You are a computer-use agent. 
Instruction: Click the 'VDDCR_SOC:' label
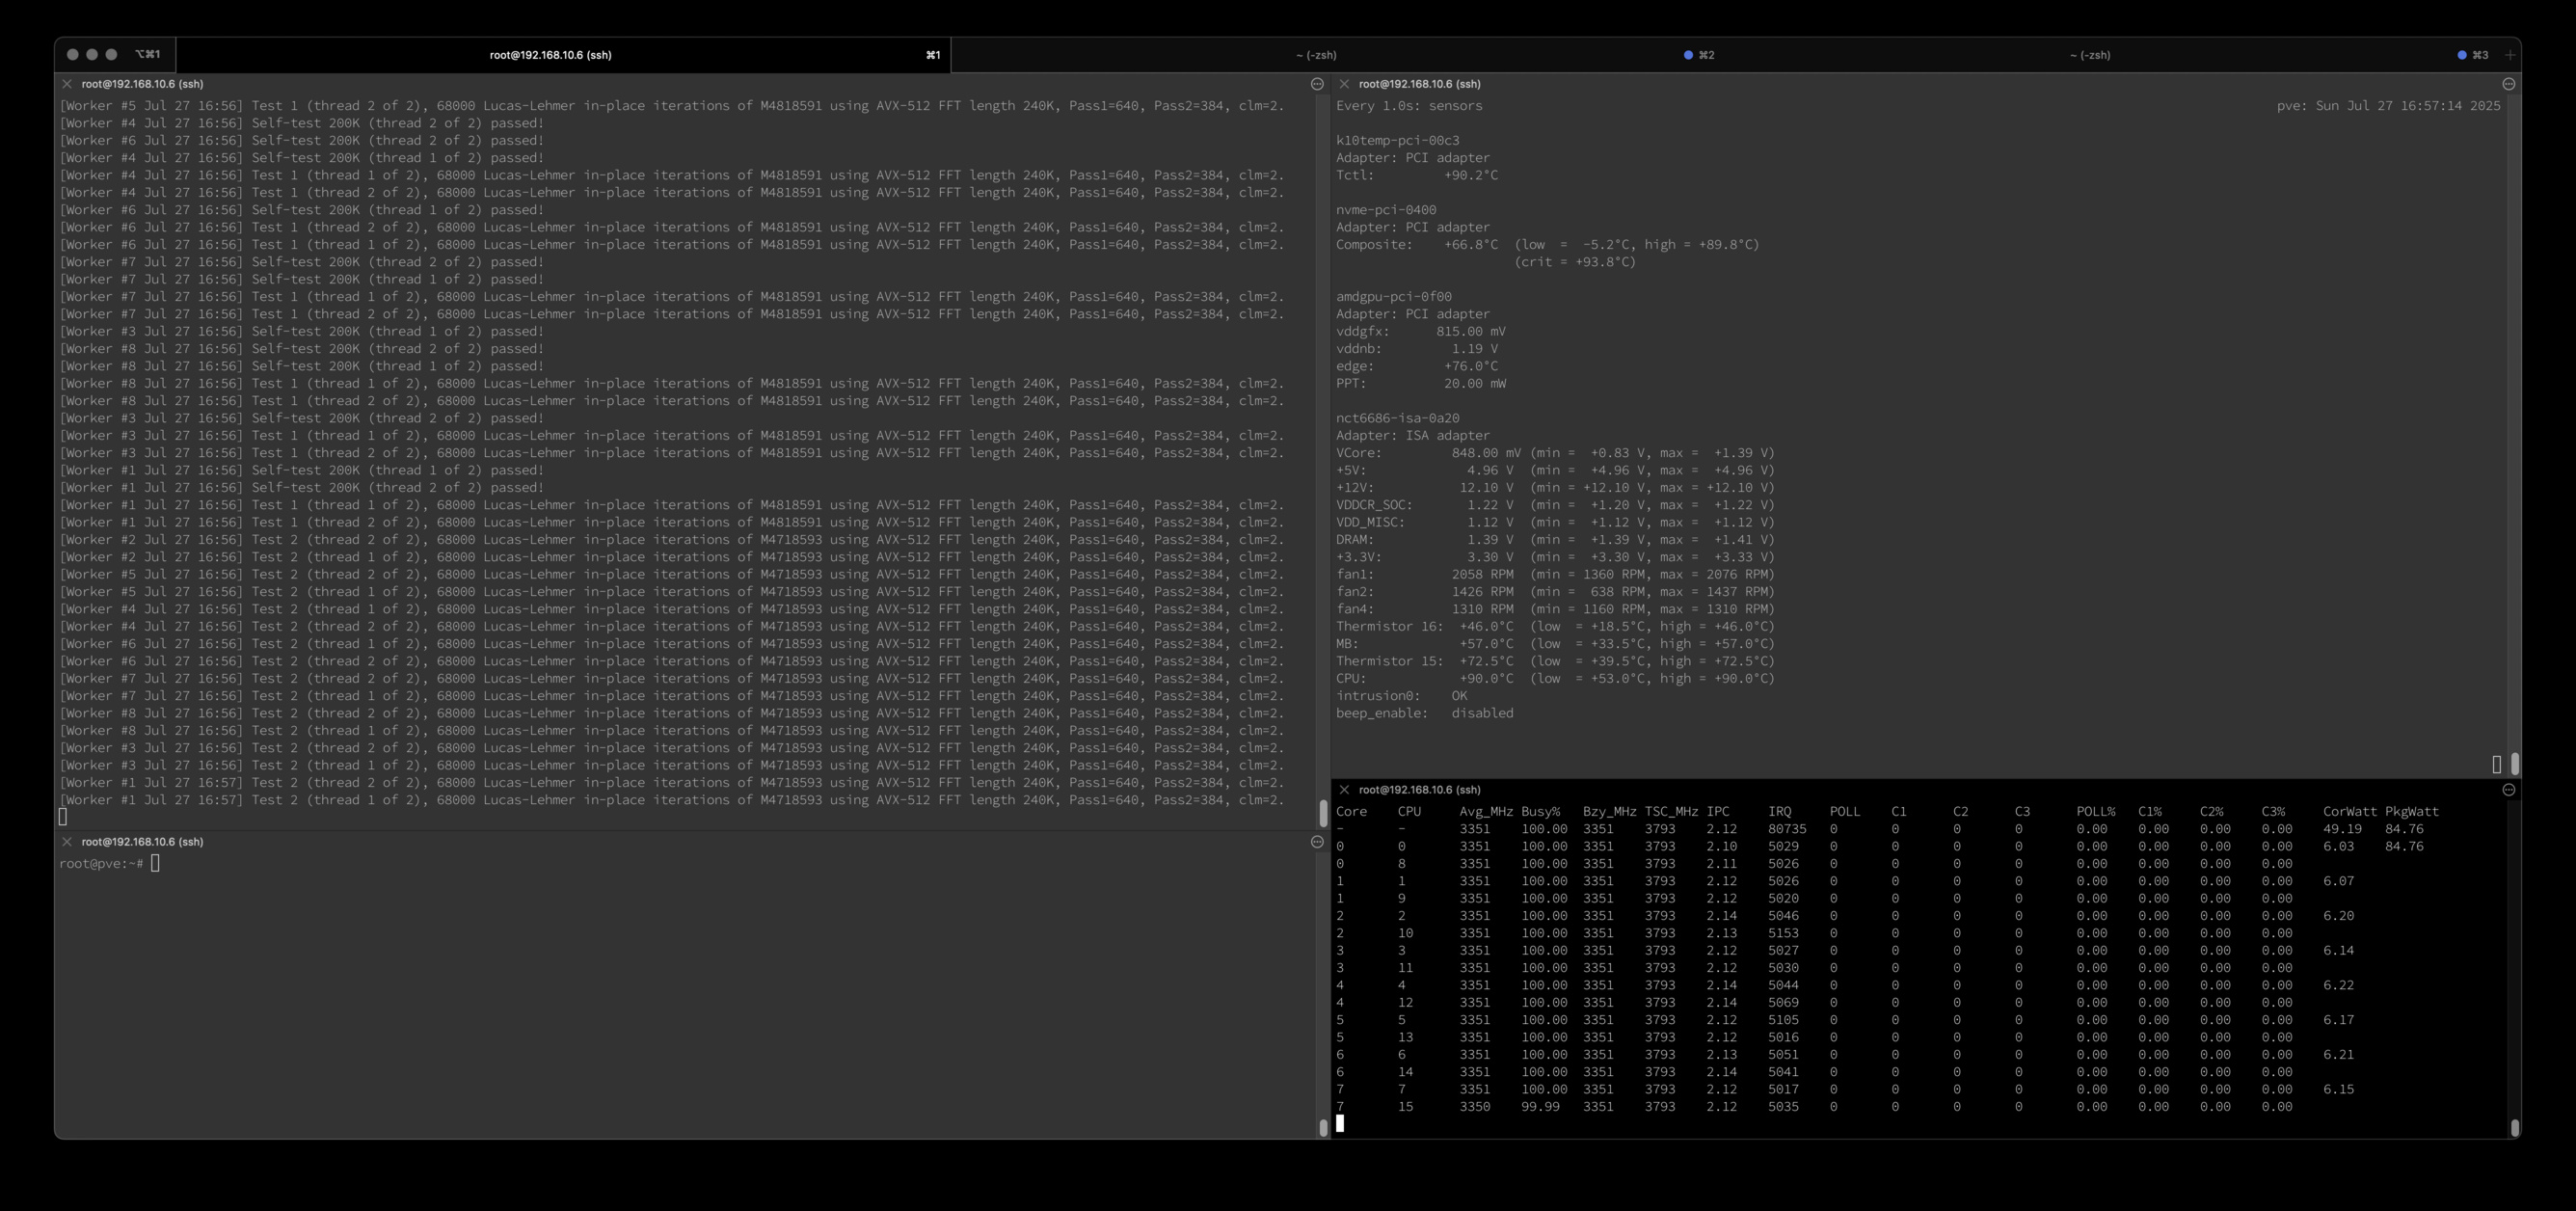pyautogui.click(x=1374, y=505)
